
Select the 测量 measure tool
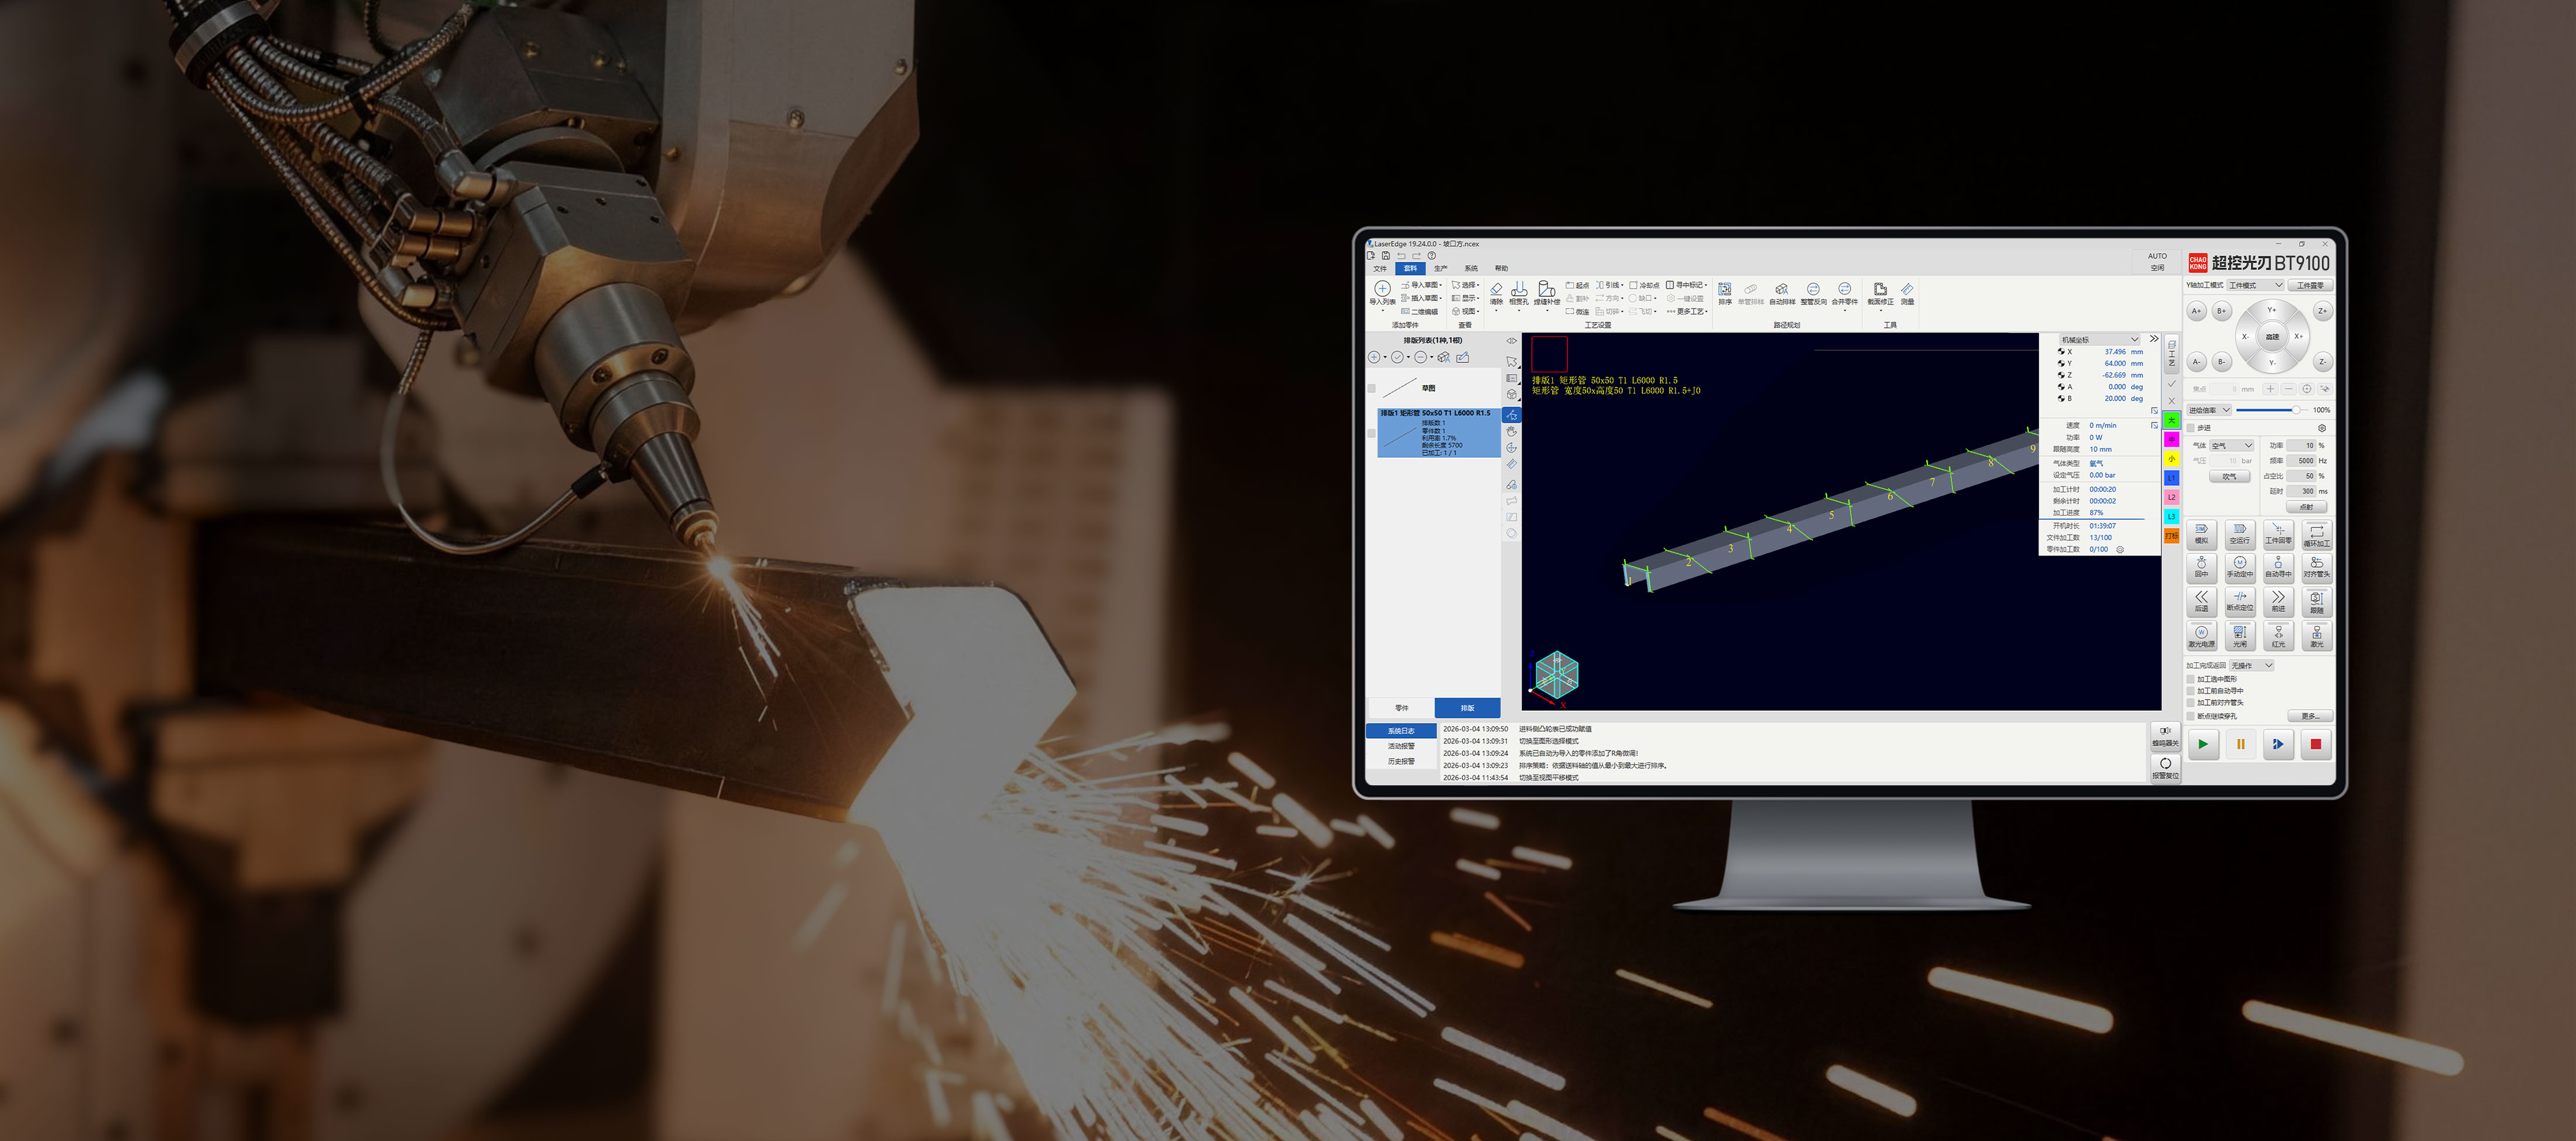click(1907, 290)
